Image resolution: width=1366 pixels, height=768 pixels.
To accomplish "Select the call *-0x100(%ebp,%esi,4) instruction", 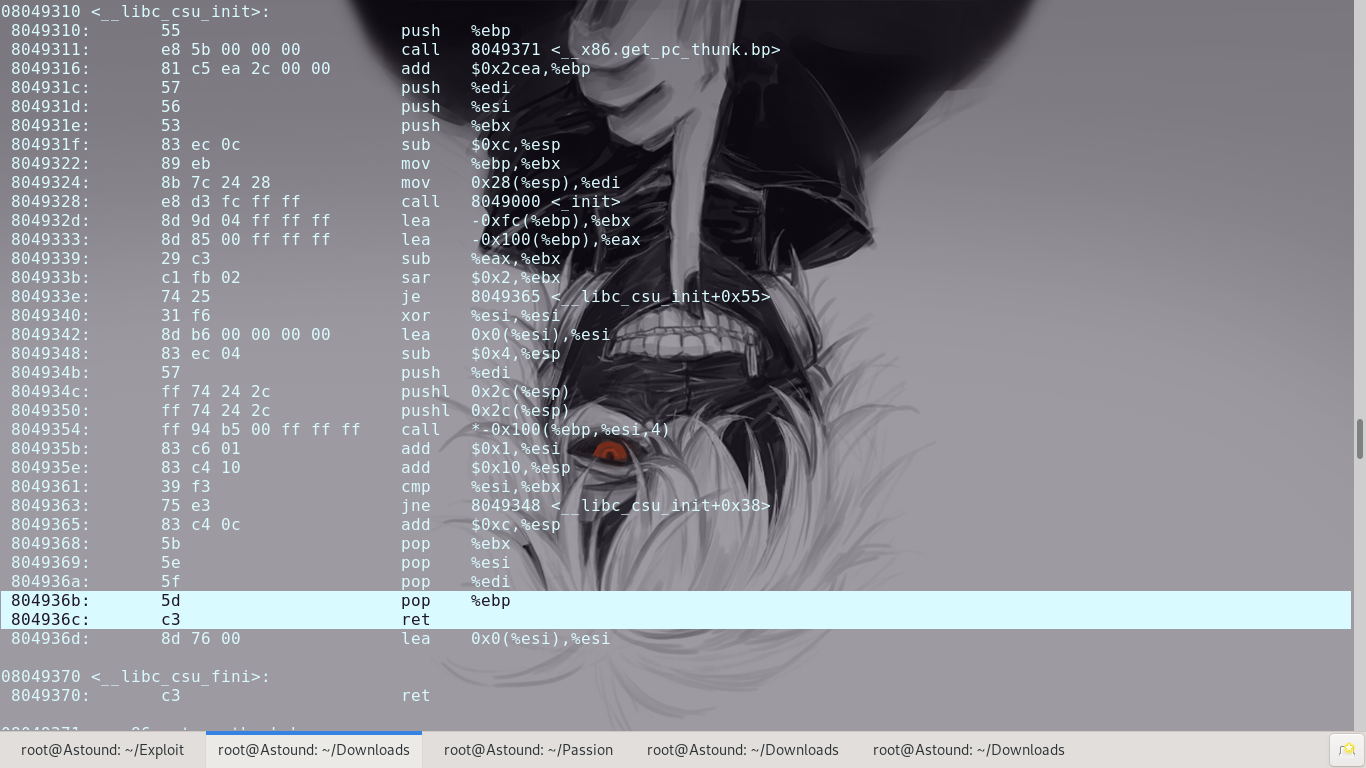I will [535, 430].
